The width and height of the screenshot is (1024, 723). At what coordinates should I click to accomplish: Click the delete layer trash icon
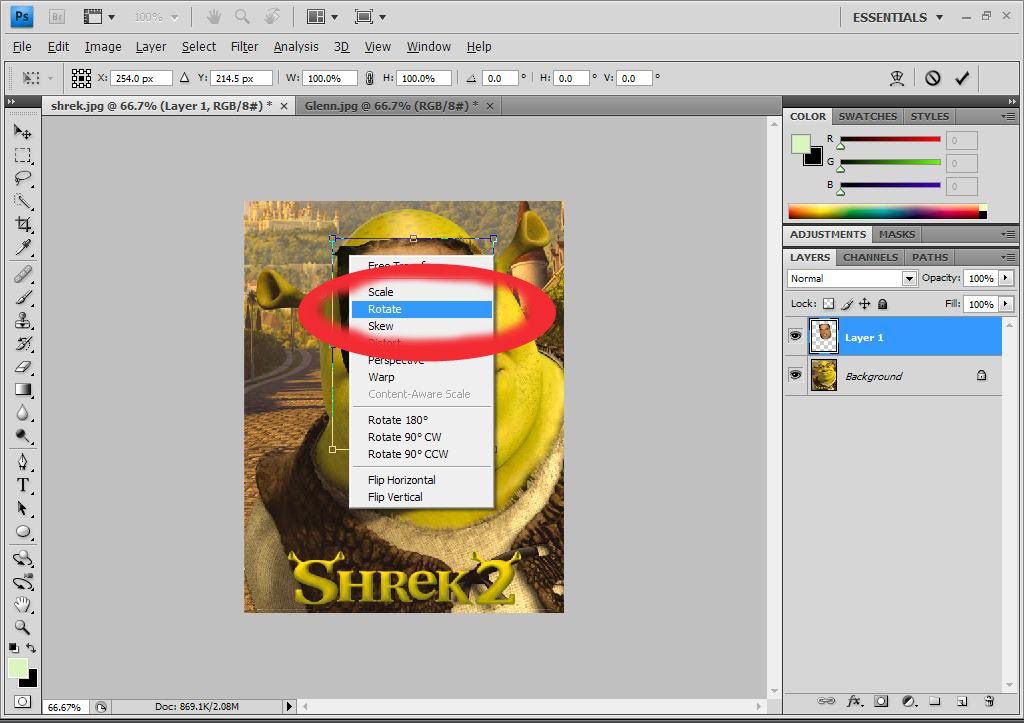tap(989, 701)
